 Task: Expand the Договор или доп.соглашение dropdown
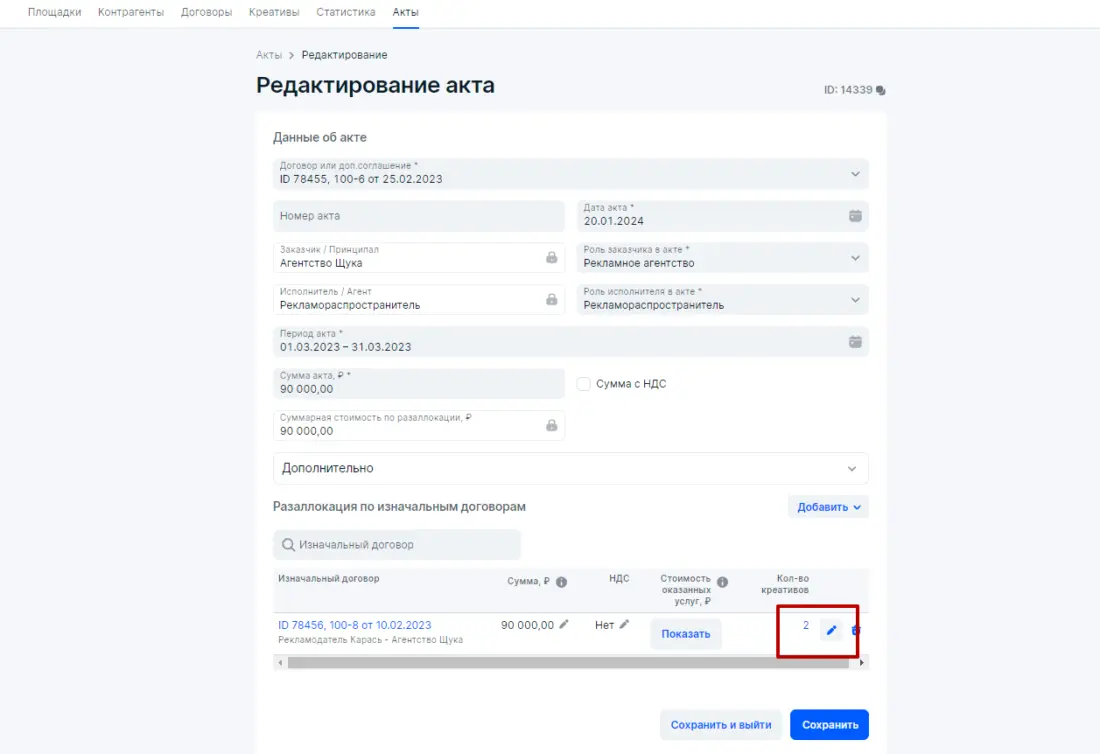tap(855, 174)
